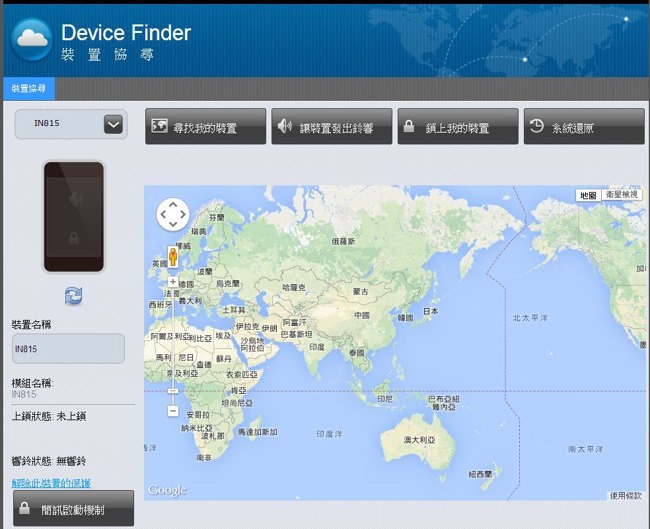Screen dimensions: 650x529
Task: Click the Google logo on map
Action: [167, 490]
